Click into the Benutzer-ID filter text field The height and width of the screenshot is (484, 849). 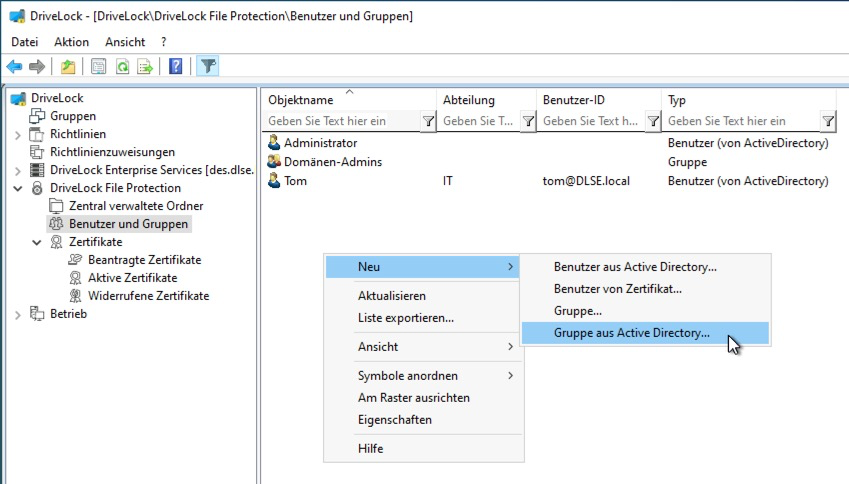click(592, 121)
